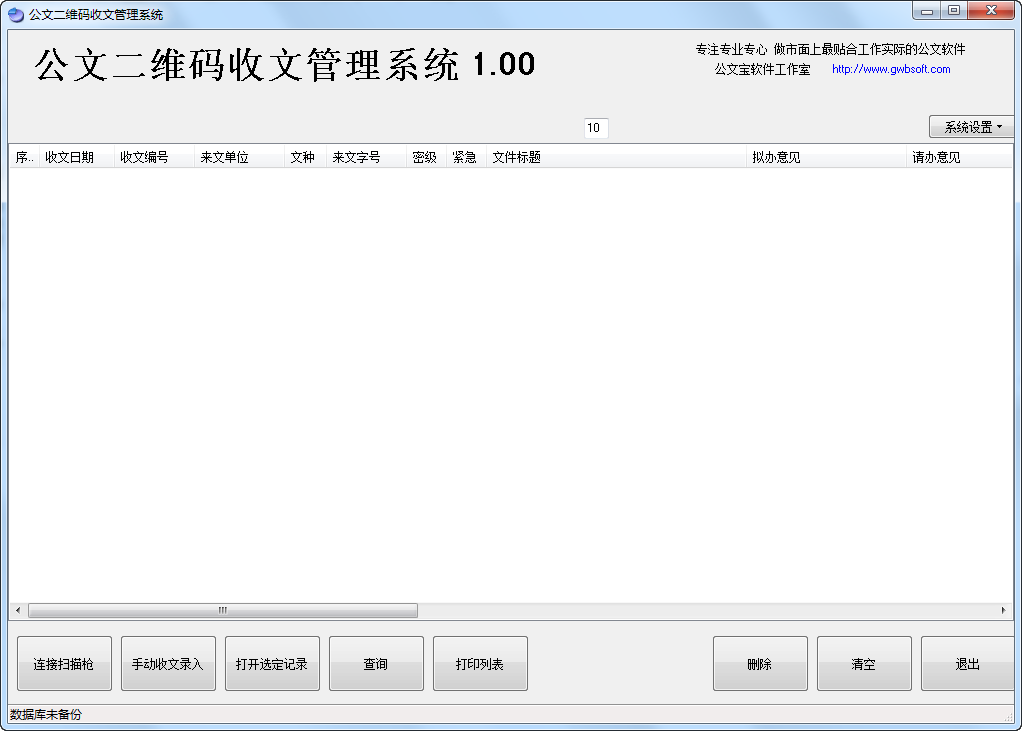Open the gwbsoft.com website link
Image resolution: width=1022 pixels, height=731 pixels.
tap(891, 69)
